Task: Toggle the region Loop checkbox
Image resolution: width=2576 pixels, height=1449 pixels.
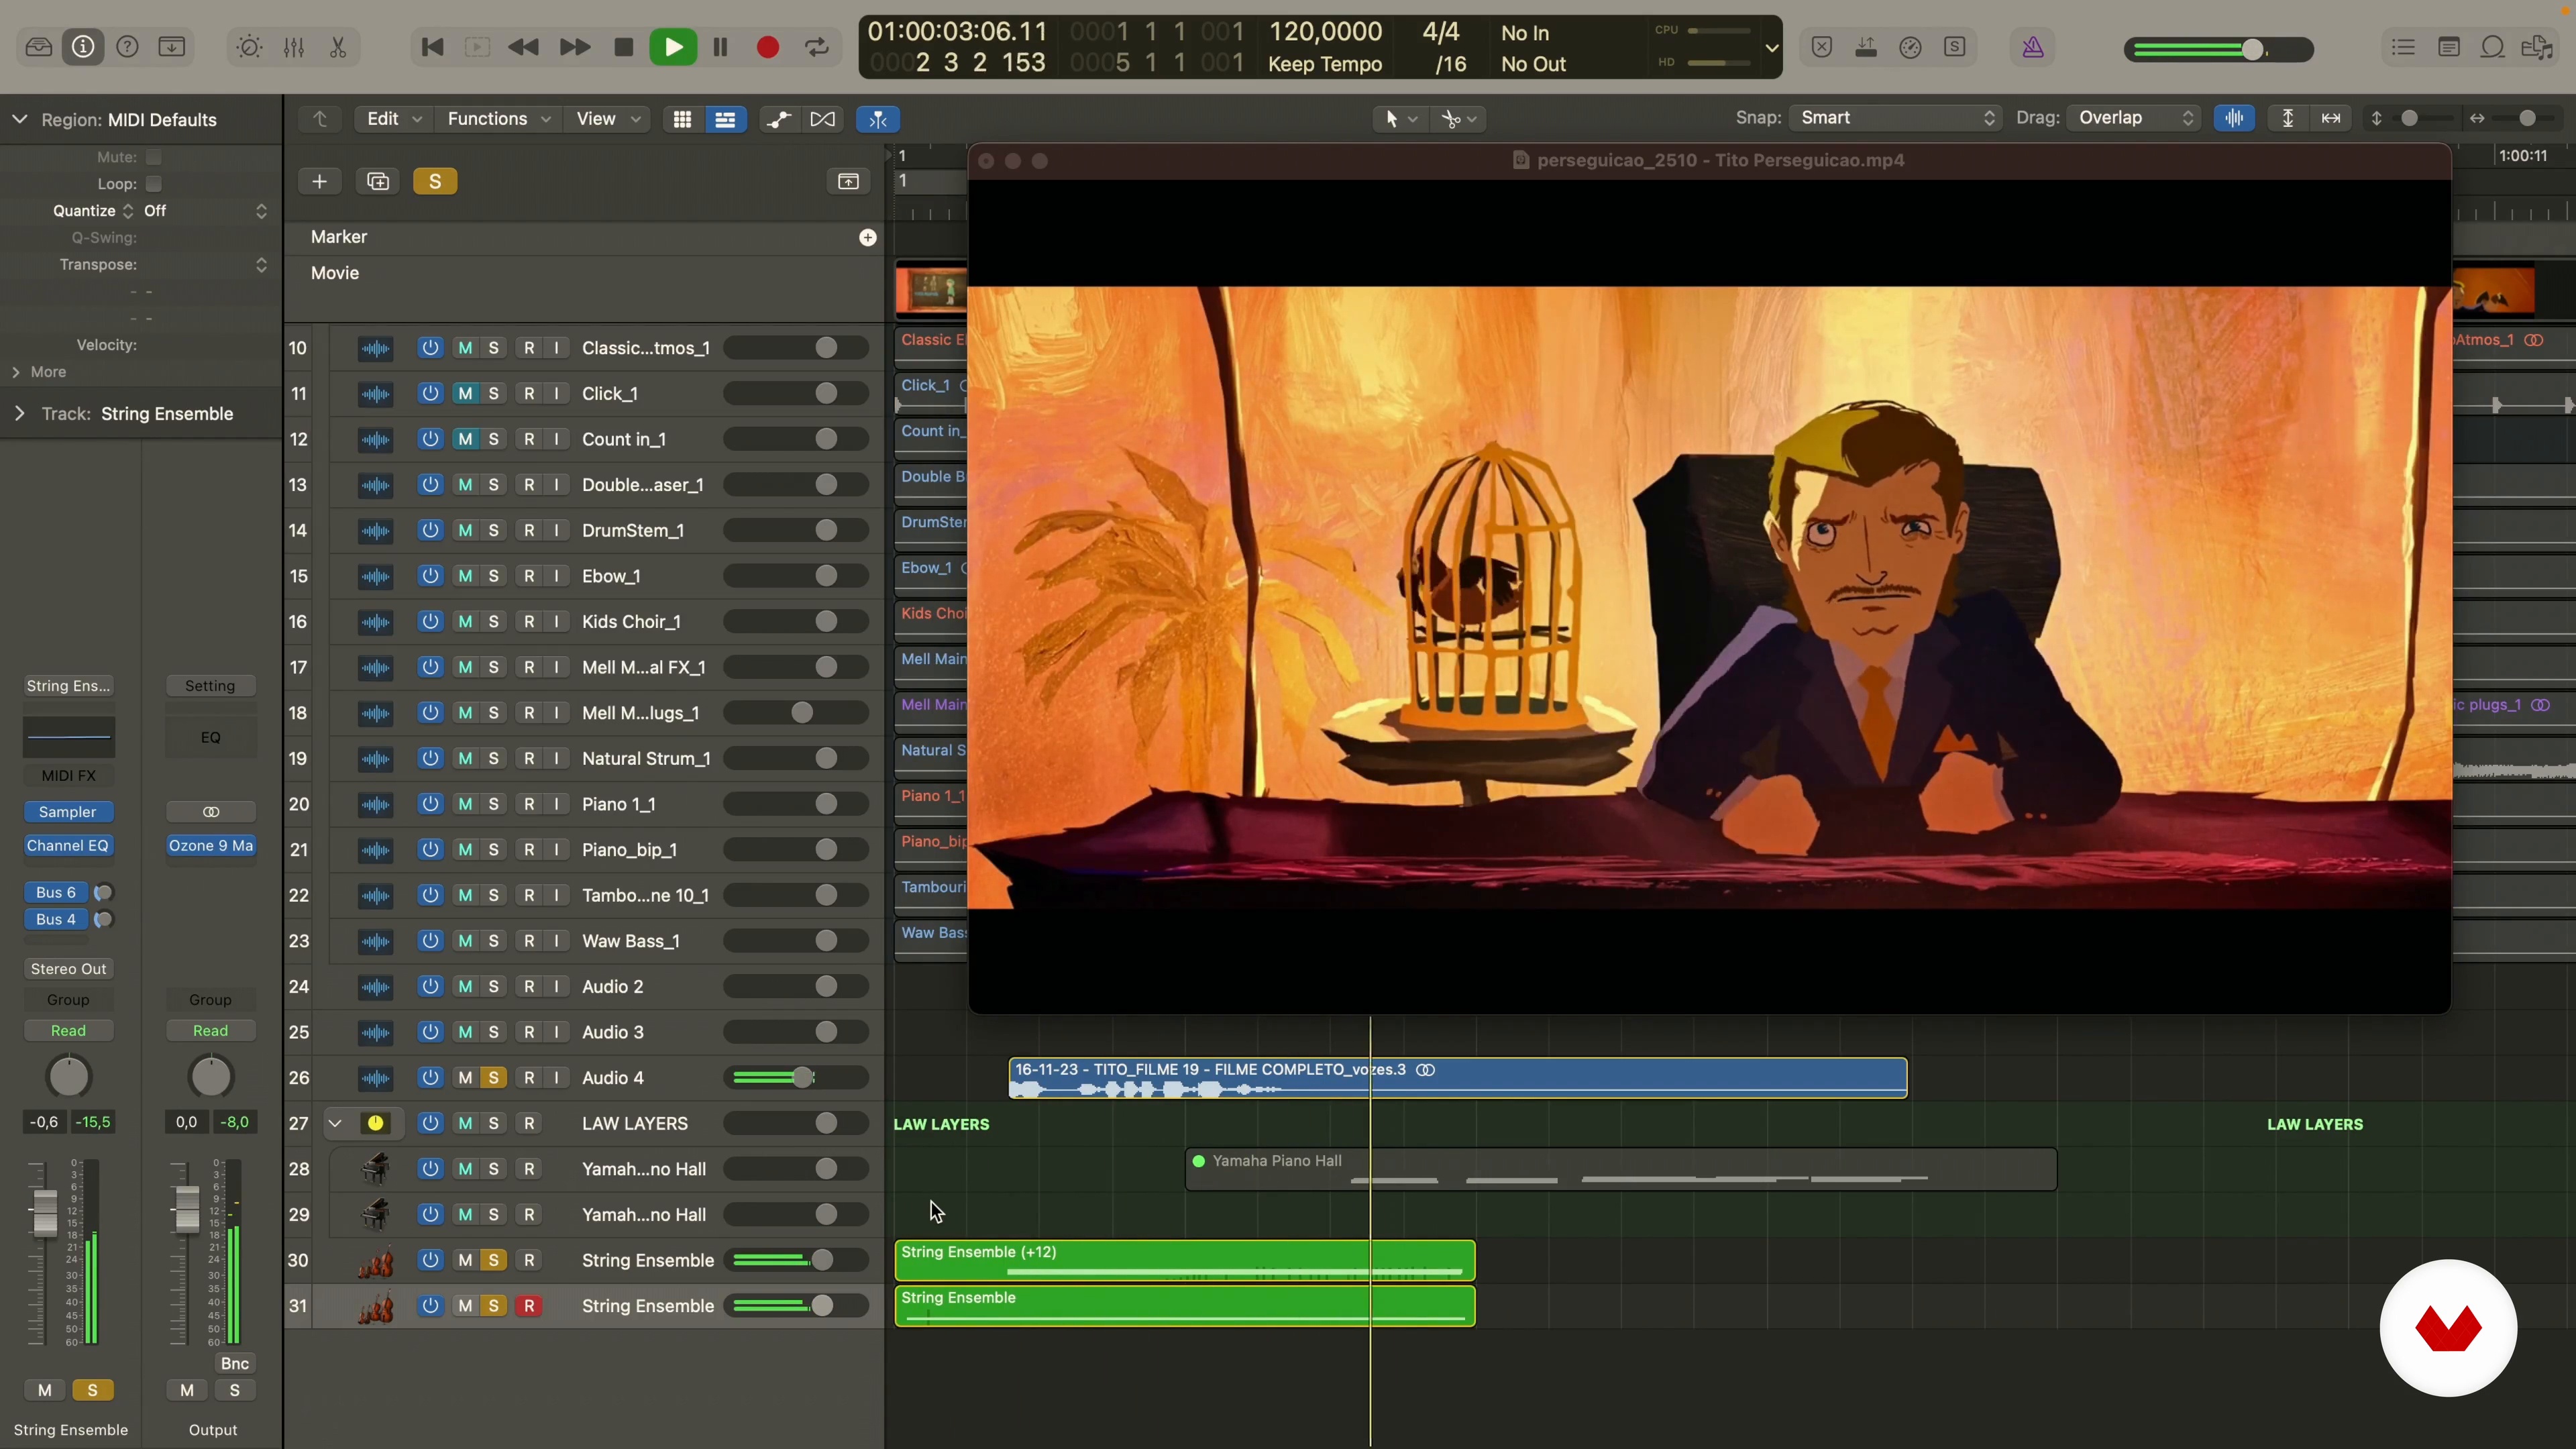Action: tap(153, 184)
